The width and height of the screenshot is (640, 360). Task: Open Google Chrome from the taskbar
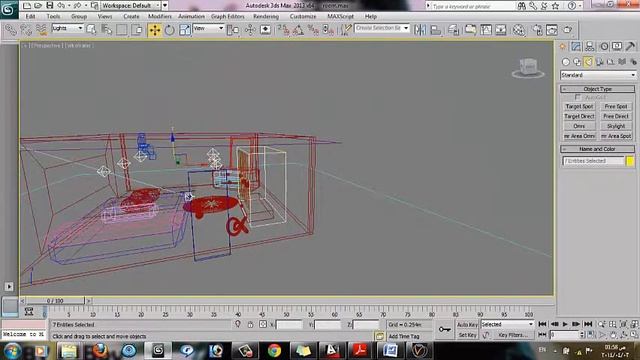point(274,350)
